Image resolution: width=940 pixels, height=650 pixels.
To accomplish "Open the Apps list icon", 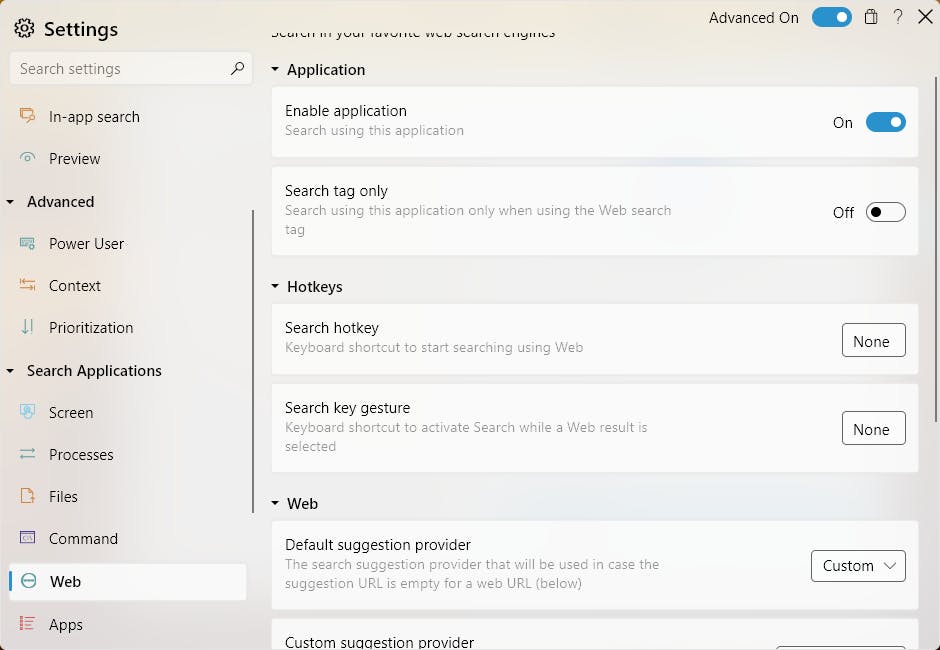I will click(x=28, y=625).
